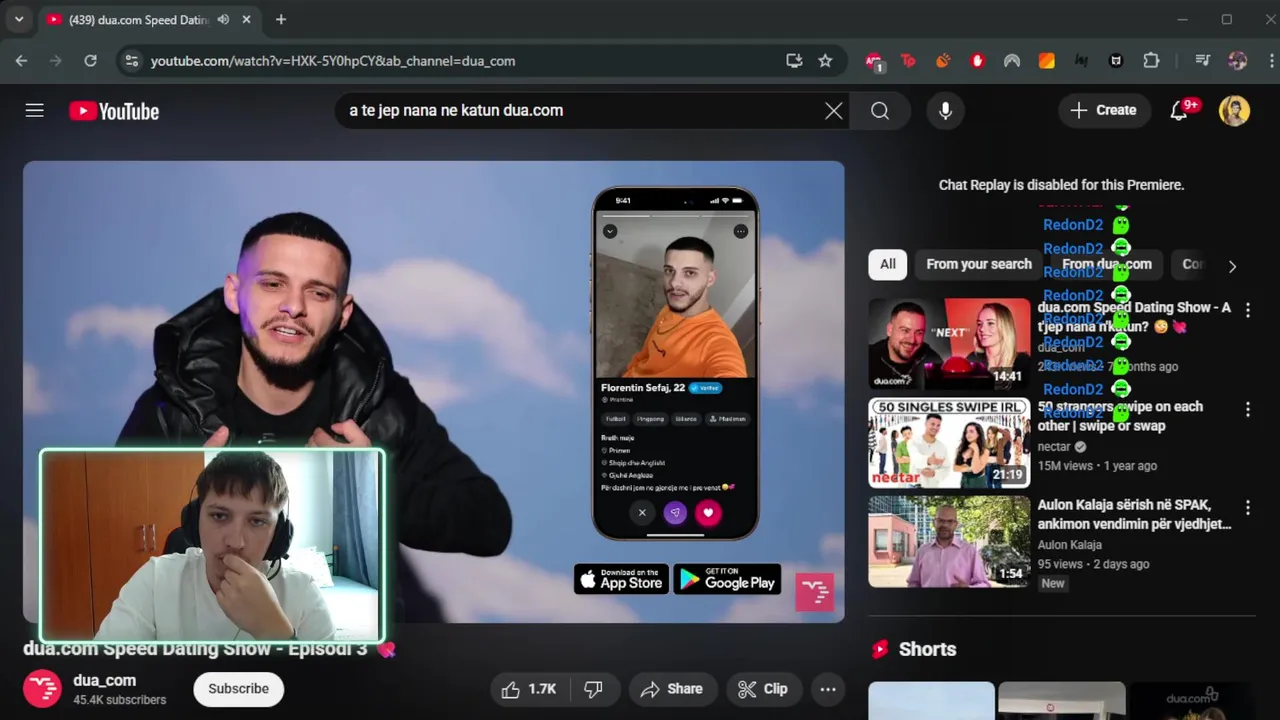Bookmark this page with the star
Image resolution: width=1280 pixels, height=720 pixels.
click(x=825, y=61)
